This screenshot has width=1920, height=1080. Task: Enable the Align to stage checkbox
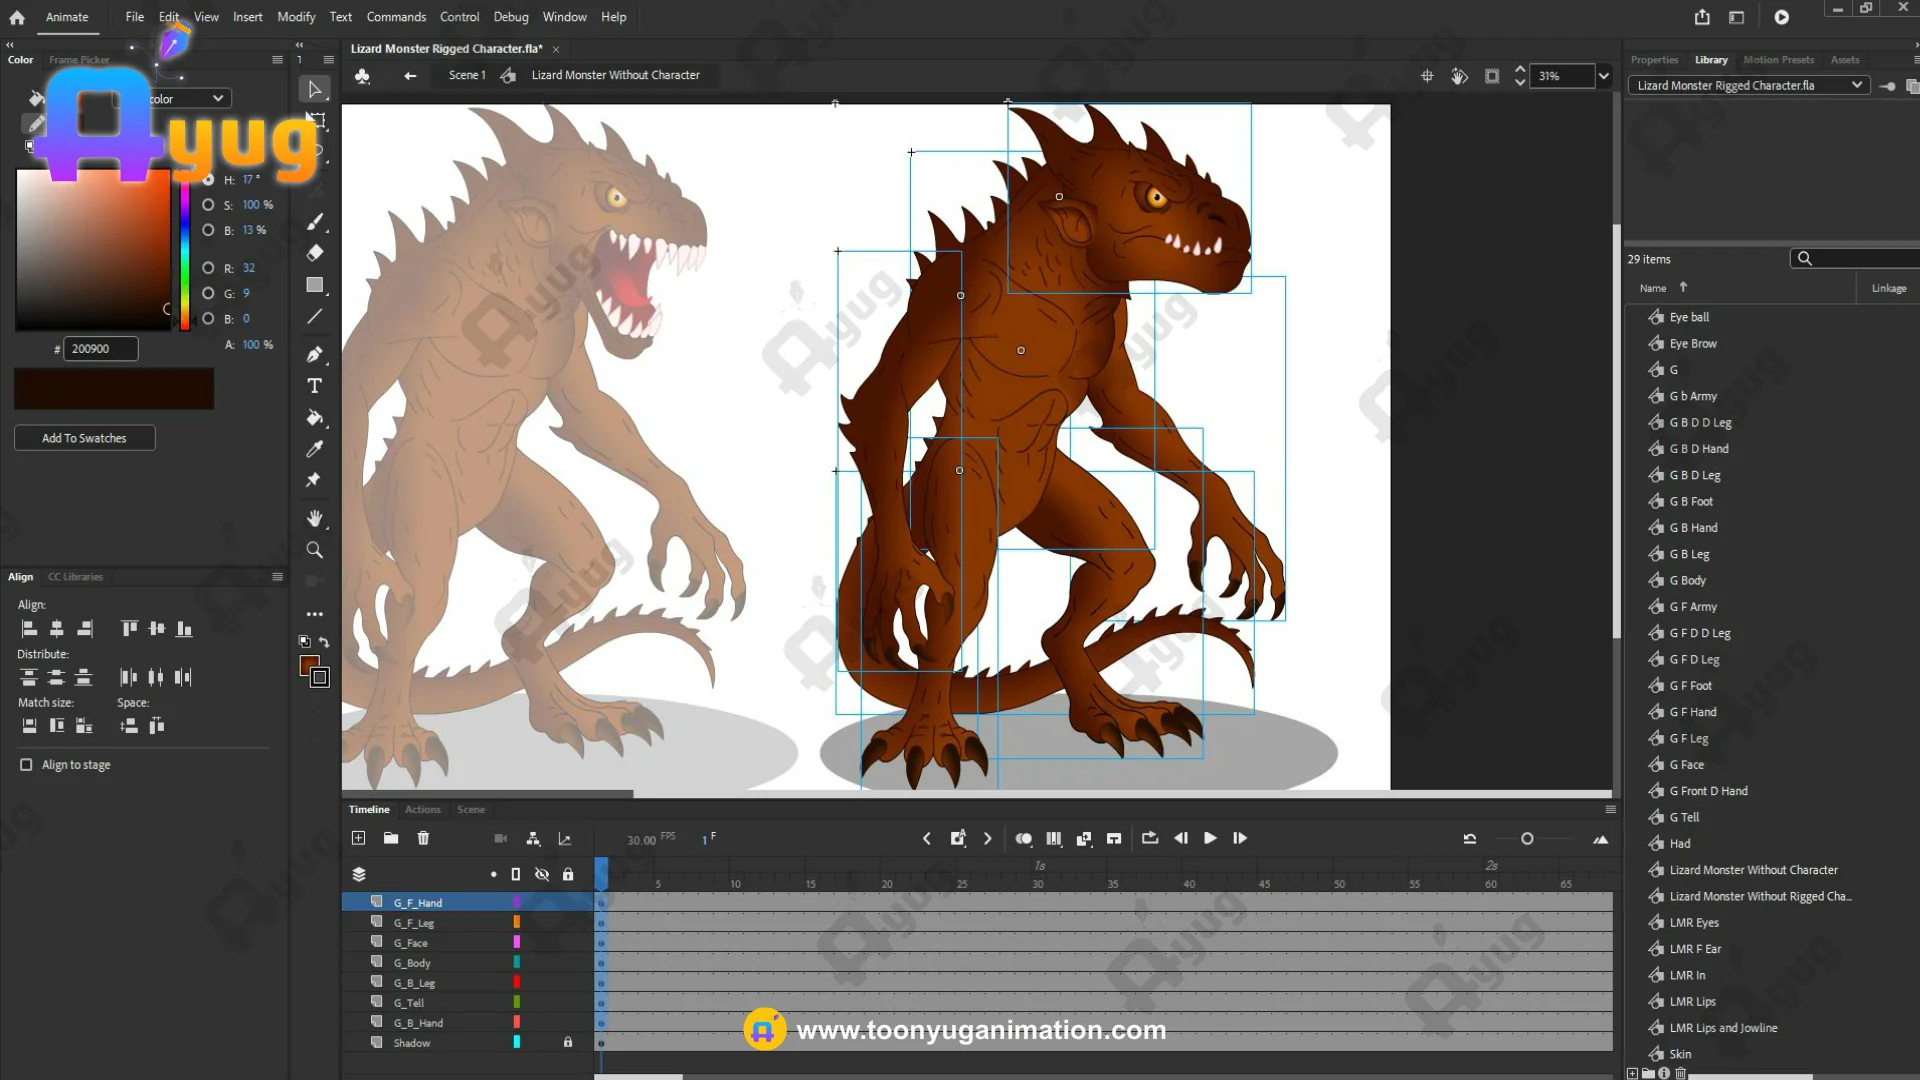[26, 765]
